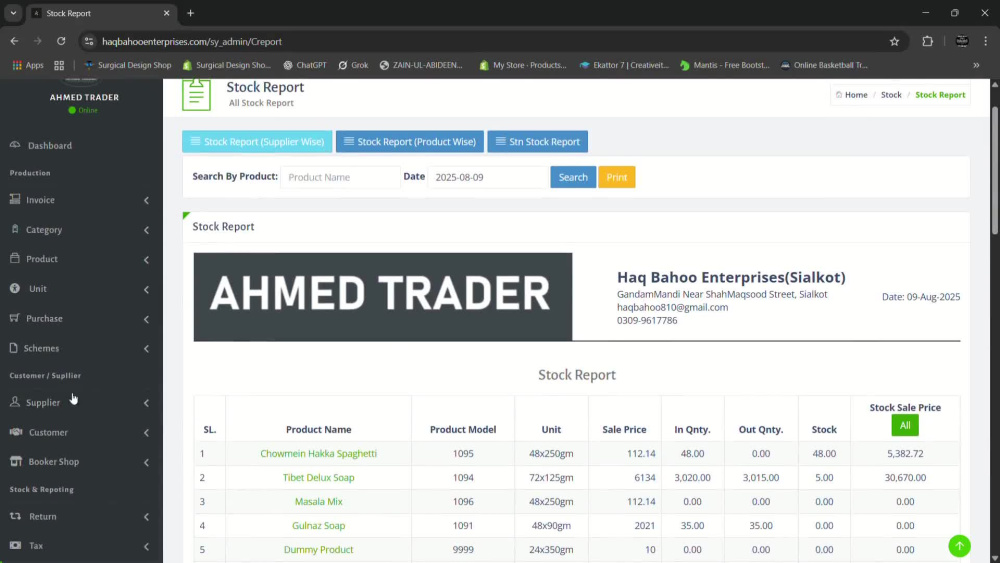
Task: Focus the Product Name search field
Action: pos(340,177)
